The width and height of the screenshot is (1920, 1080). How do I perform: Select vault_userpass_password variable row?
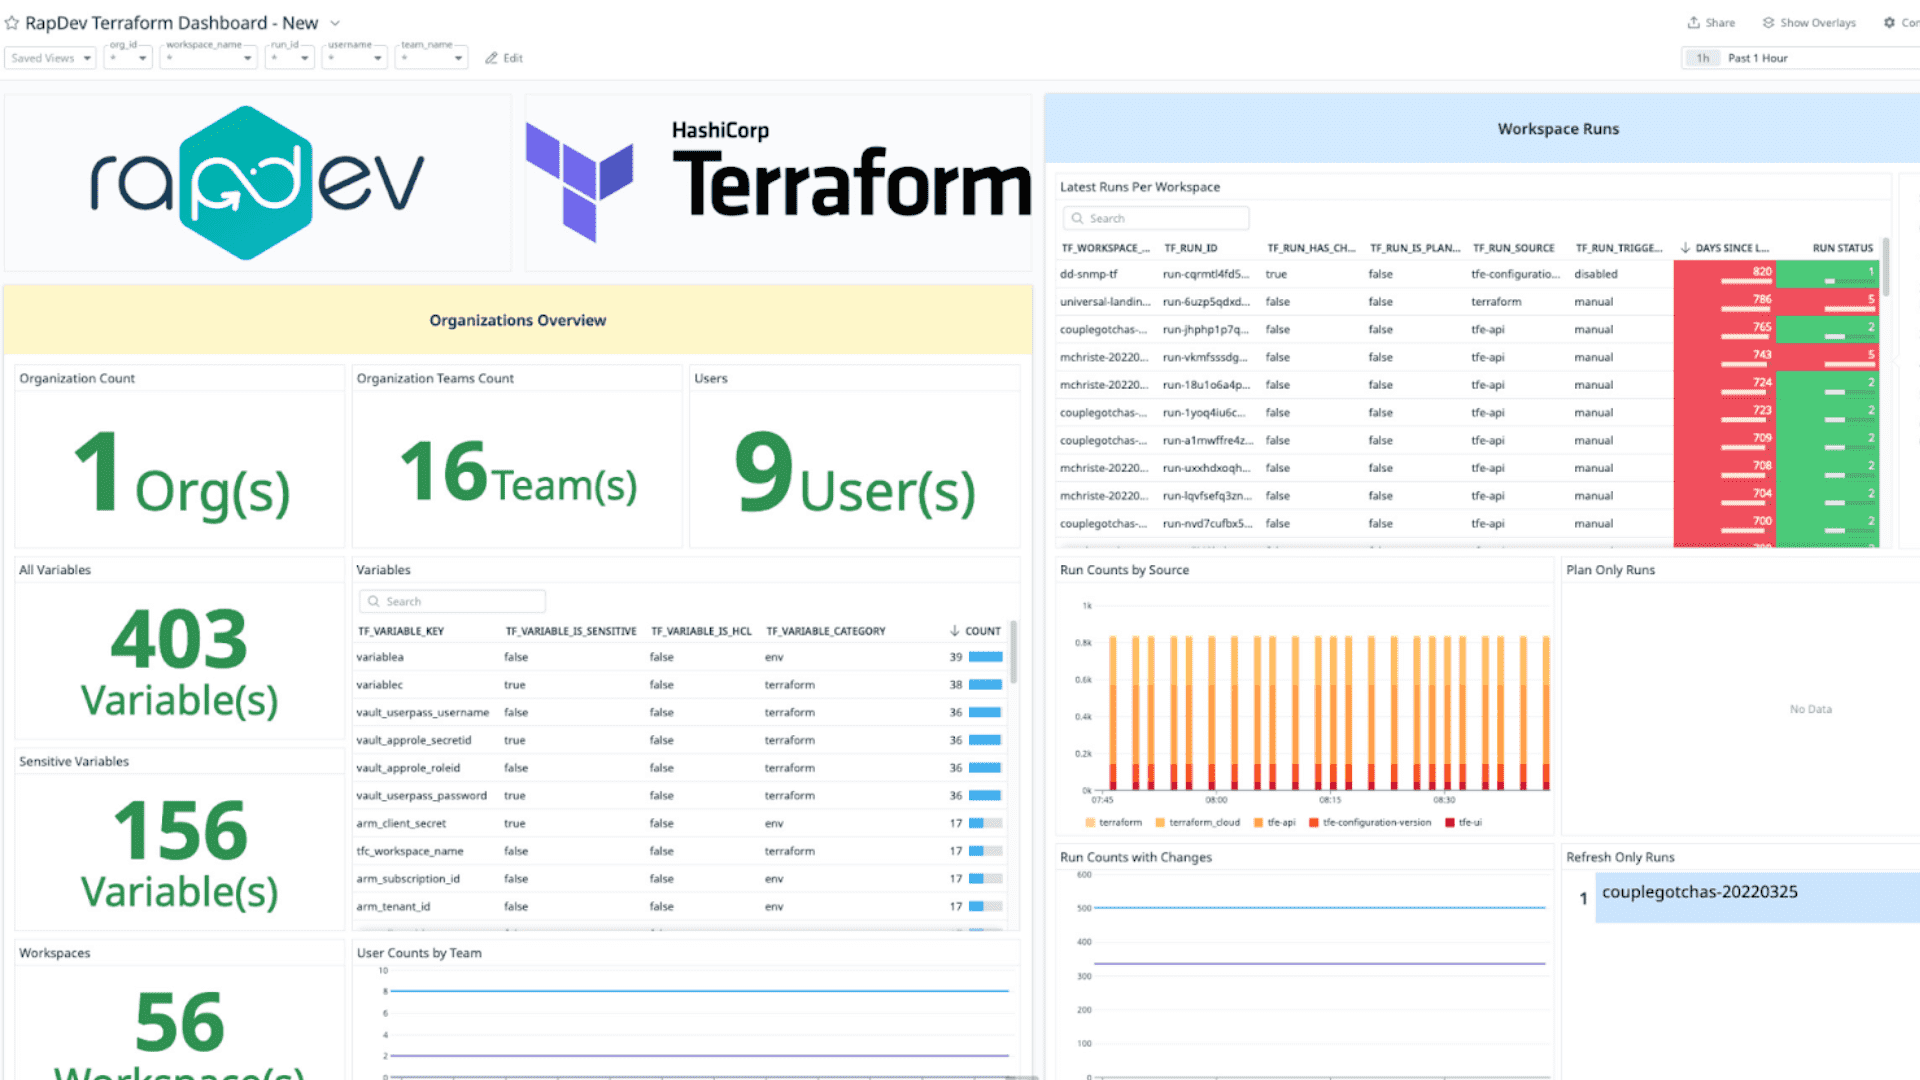click(x=680, y=796)
